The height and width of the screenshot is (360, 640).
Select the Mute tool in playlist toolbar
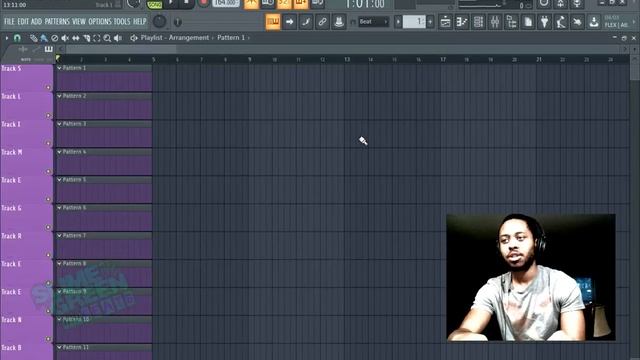click(x=65, y=38)
